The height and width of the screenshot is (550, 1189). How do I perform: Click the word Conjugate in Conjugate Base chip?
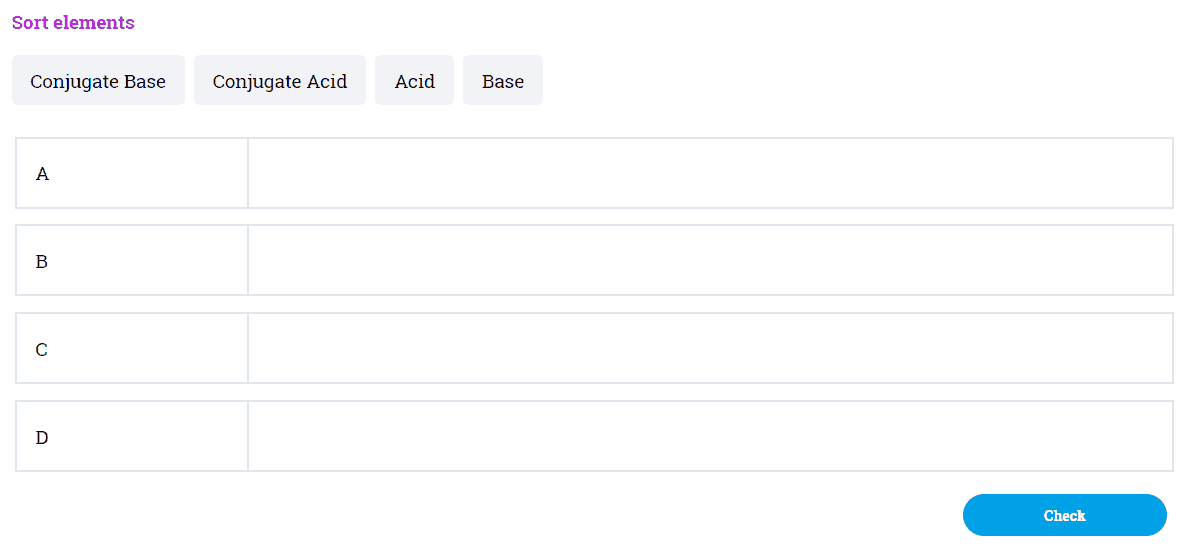tap(75, 82)
